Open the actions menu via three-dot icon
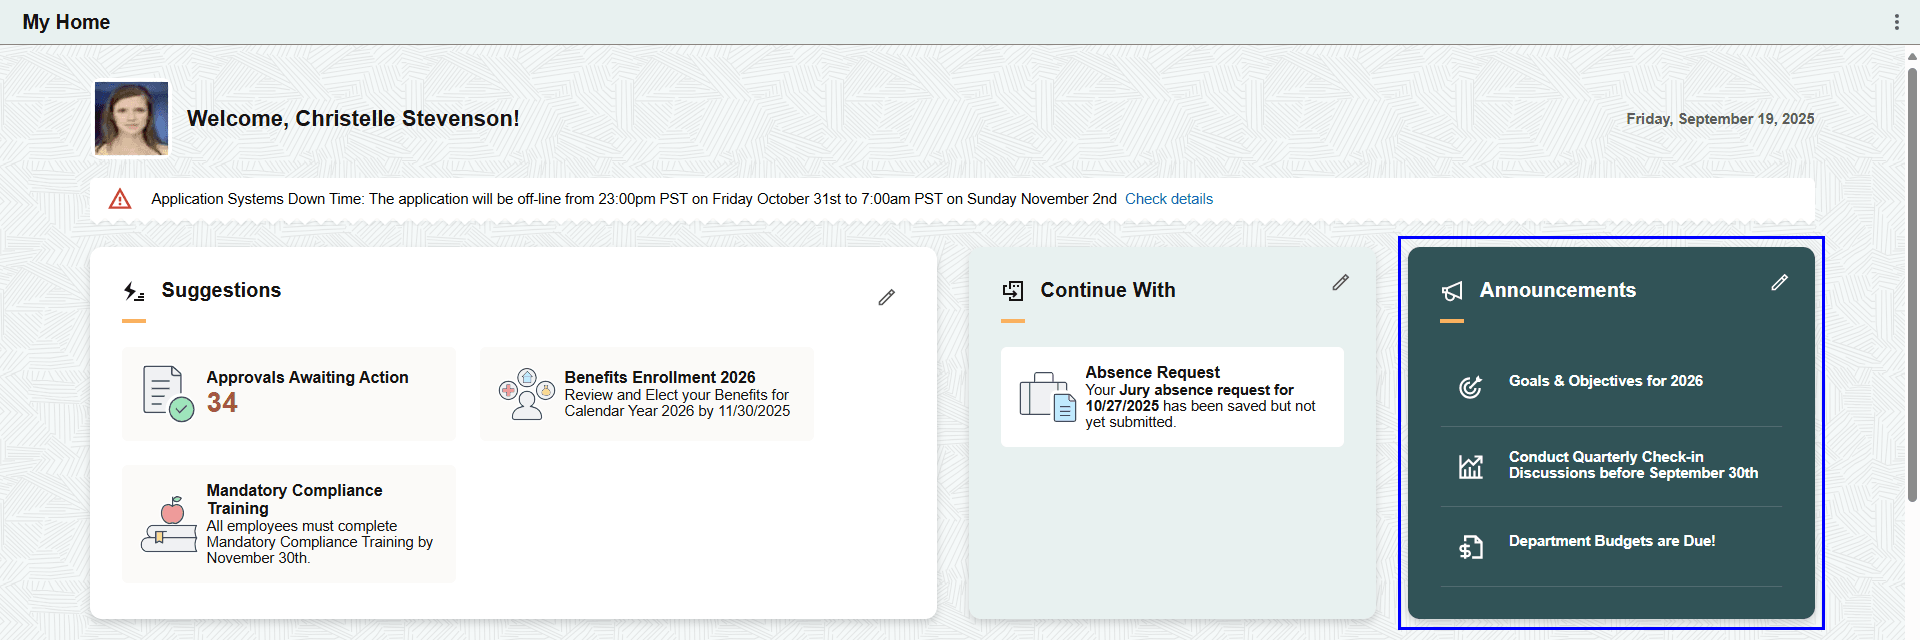1920x640 pixels. [1898, 21]
